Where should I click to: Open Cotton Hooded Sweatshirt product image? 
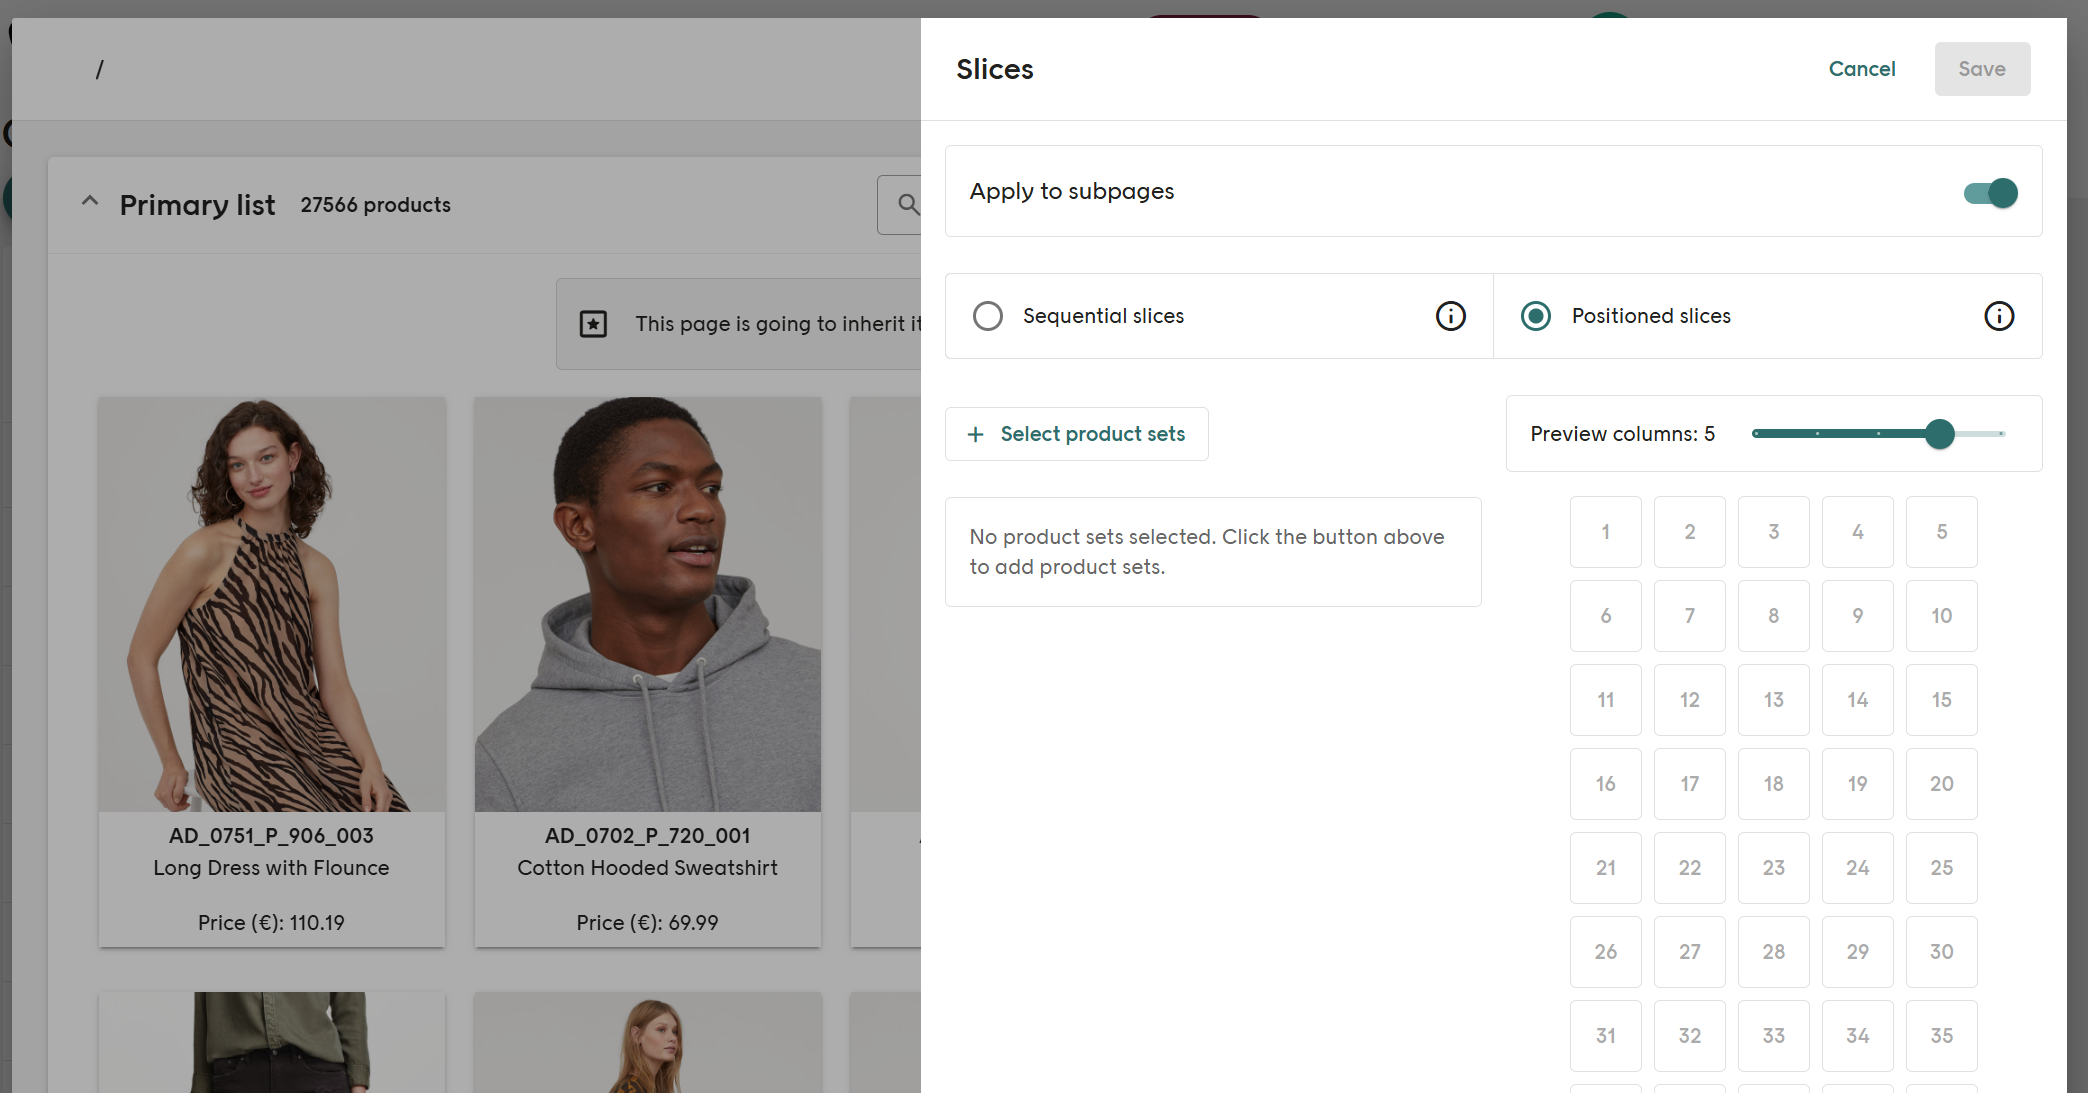point(647,604)
